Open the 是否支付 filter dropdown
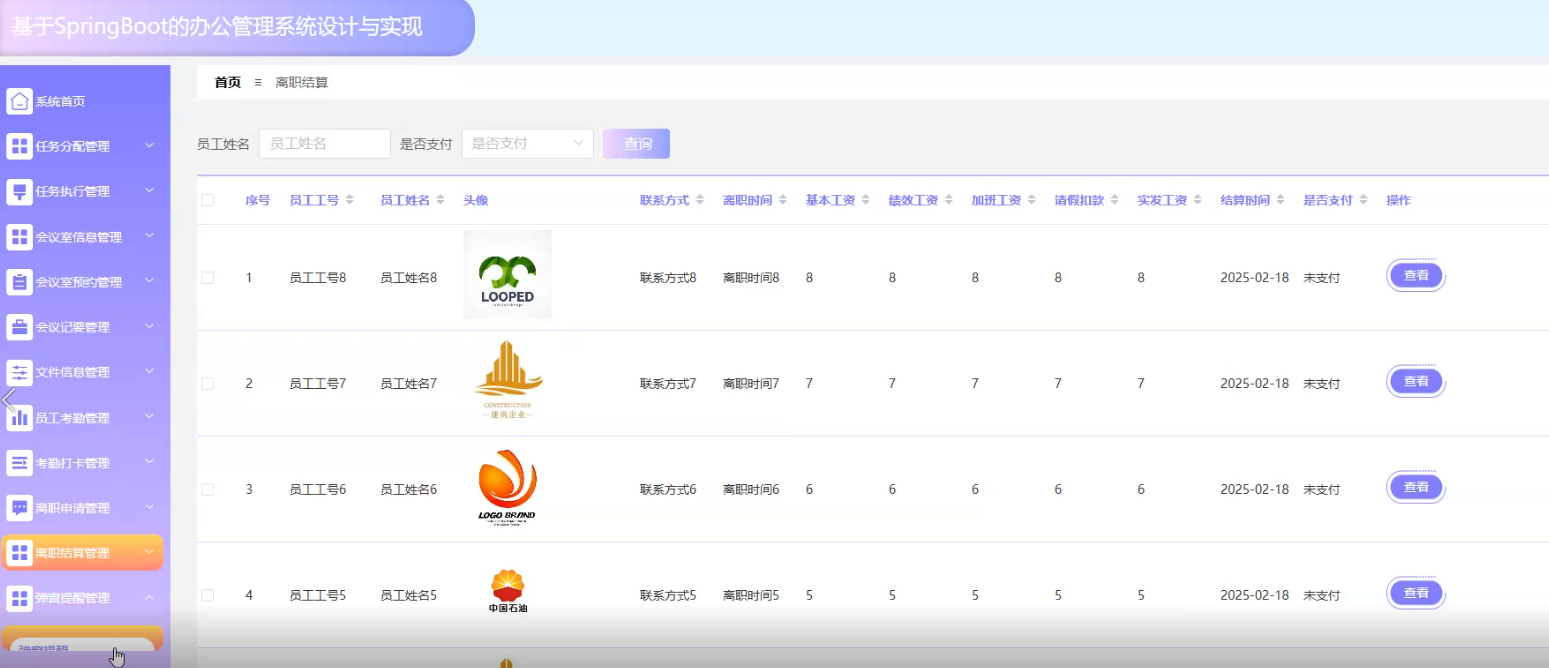This screenshot has height=668, width=1549. 527,144
